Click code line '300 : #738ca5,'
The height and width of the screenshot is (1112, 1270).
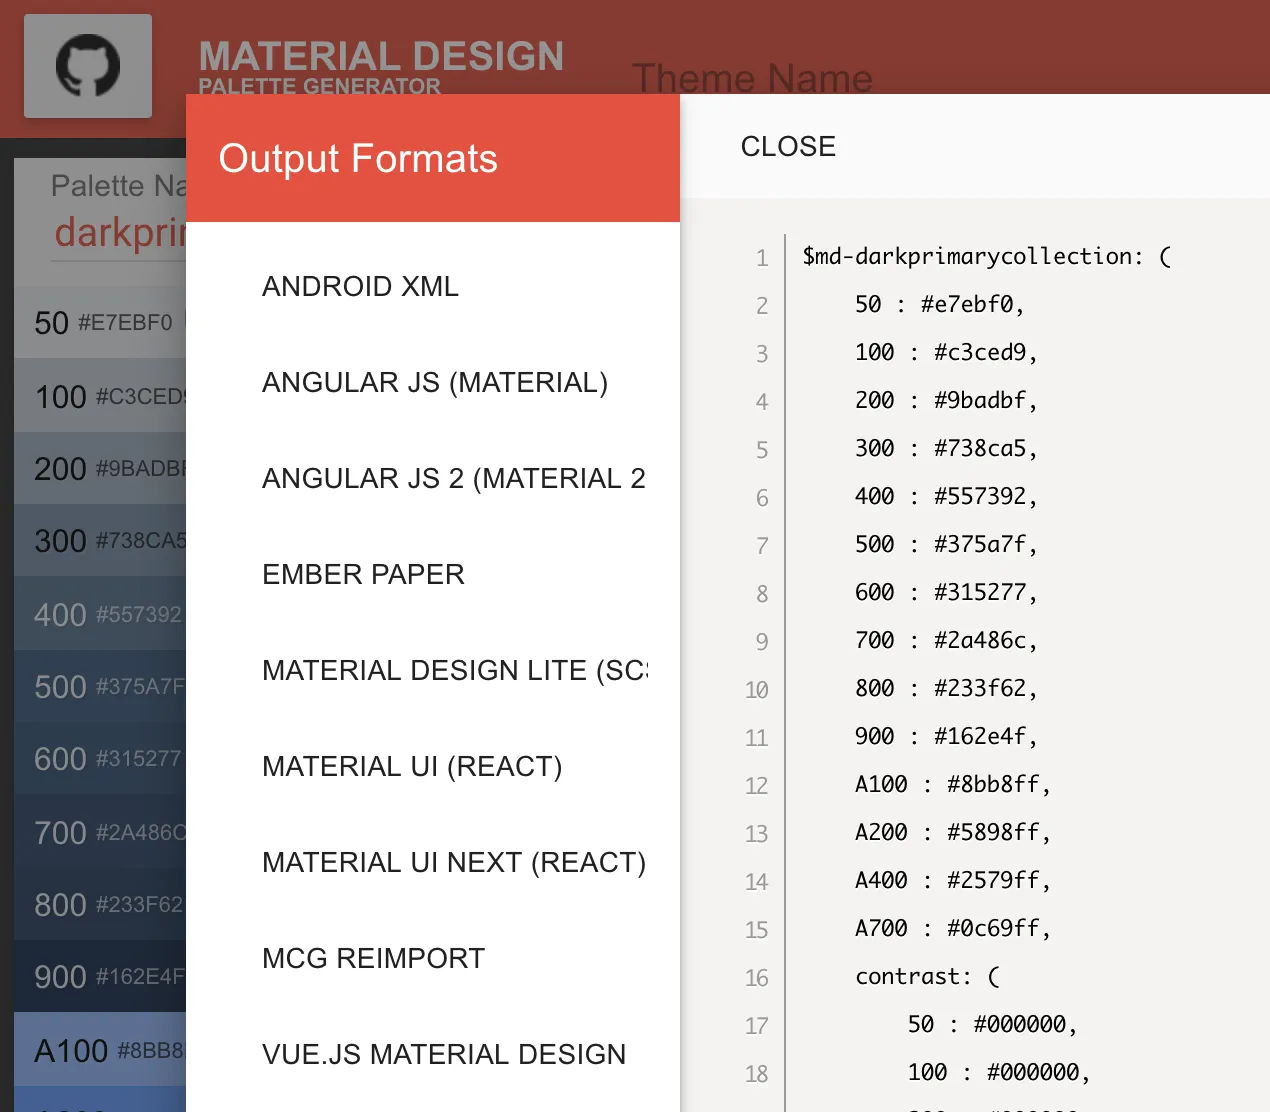(946, 448)
